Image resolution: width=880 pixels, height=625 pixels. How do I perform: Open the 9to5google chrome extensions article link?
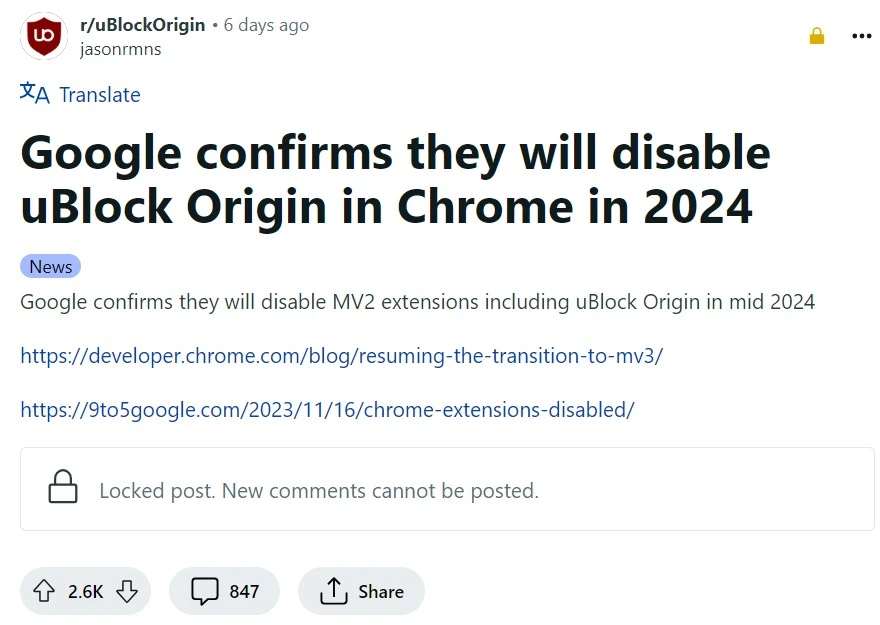(x=327, y=410)
